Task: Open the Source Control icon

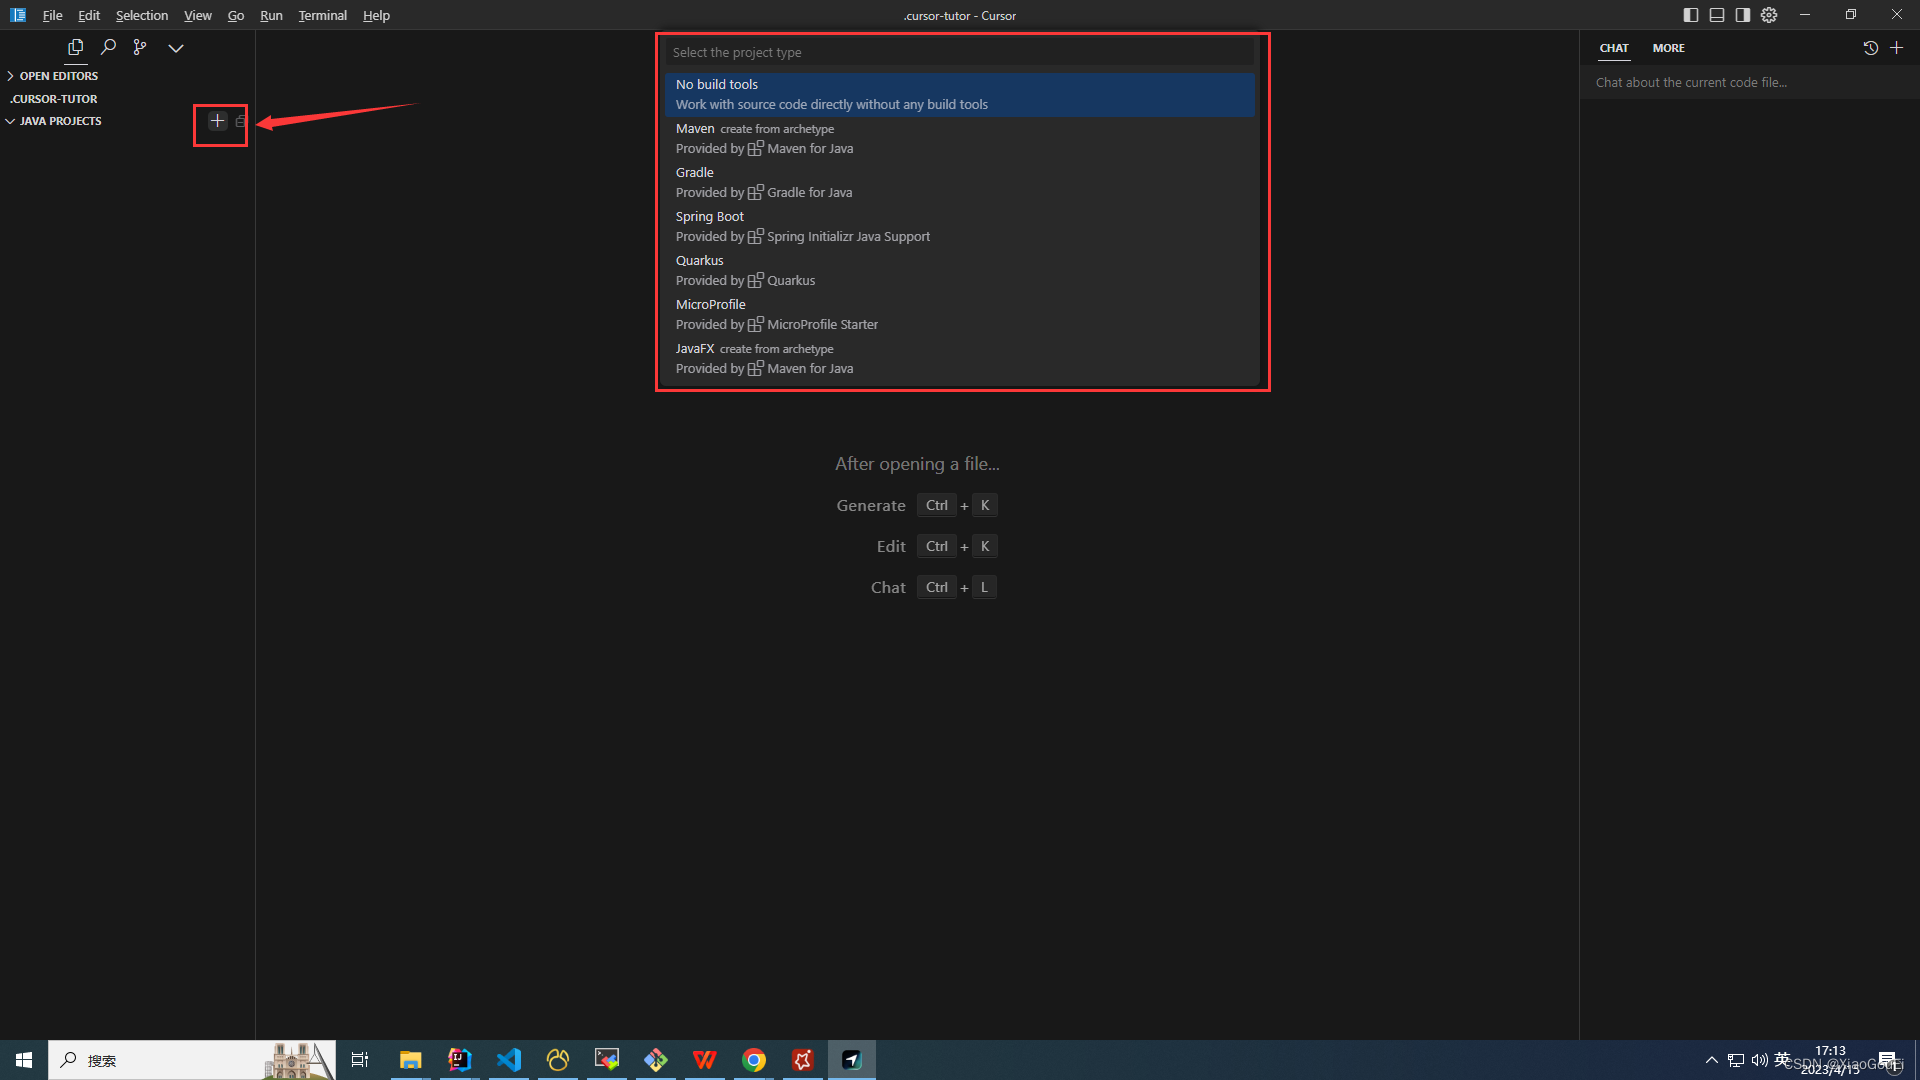Action: tap(140, 47)
